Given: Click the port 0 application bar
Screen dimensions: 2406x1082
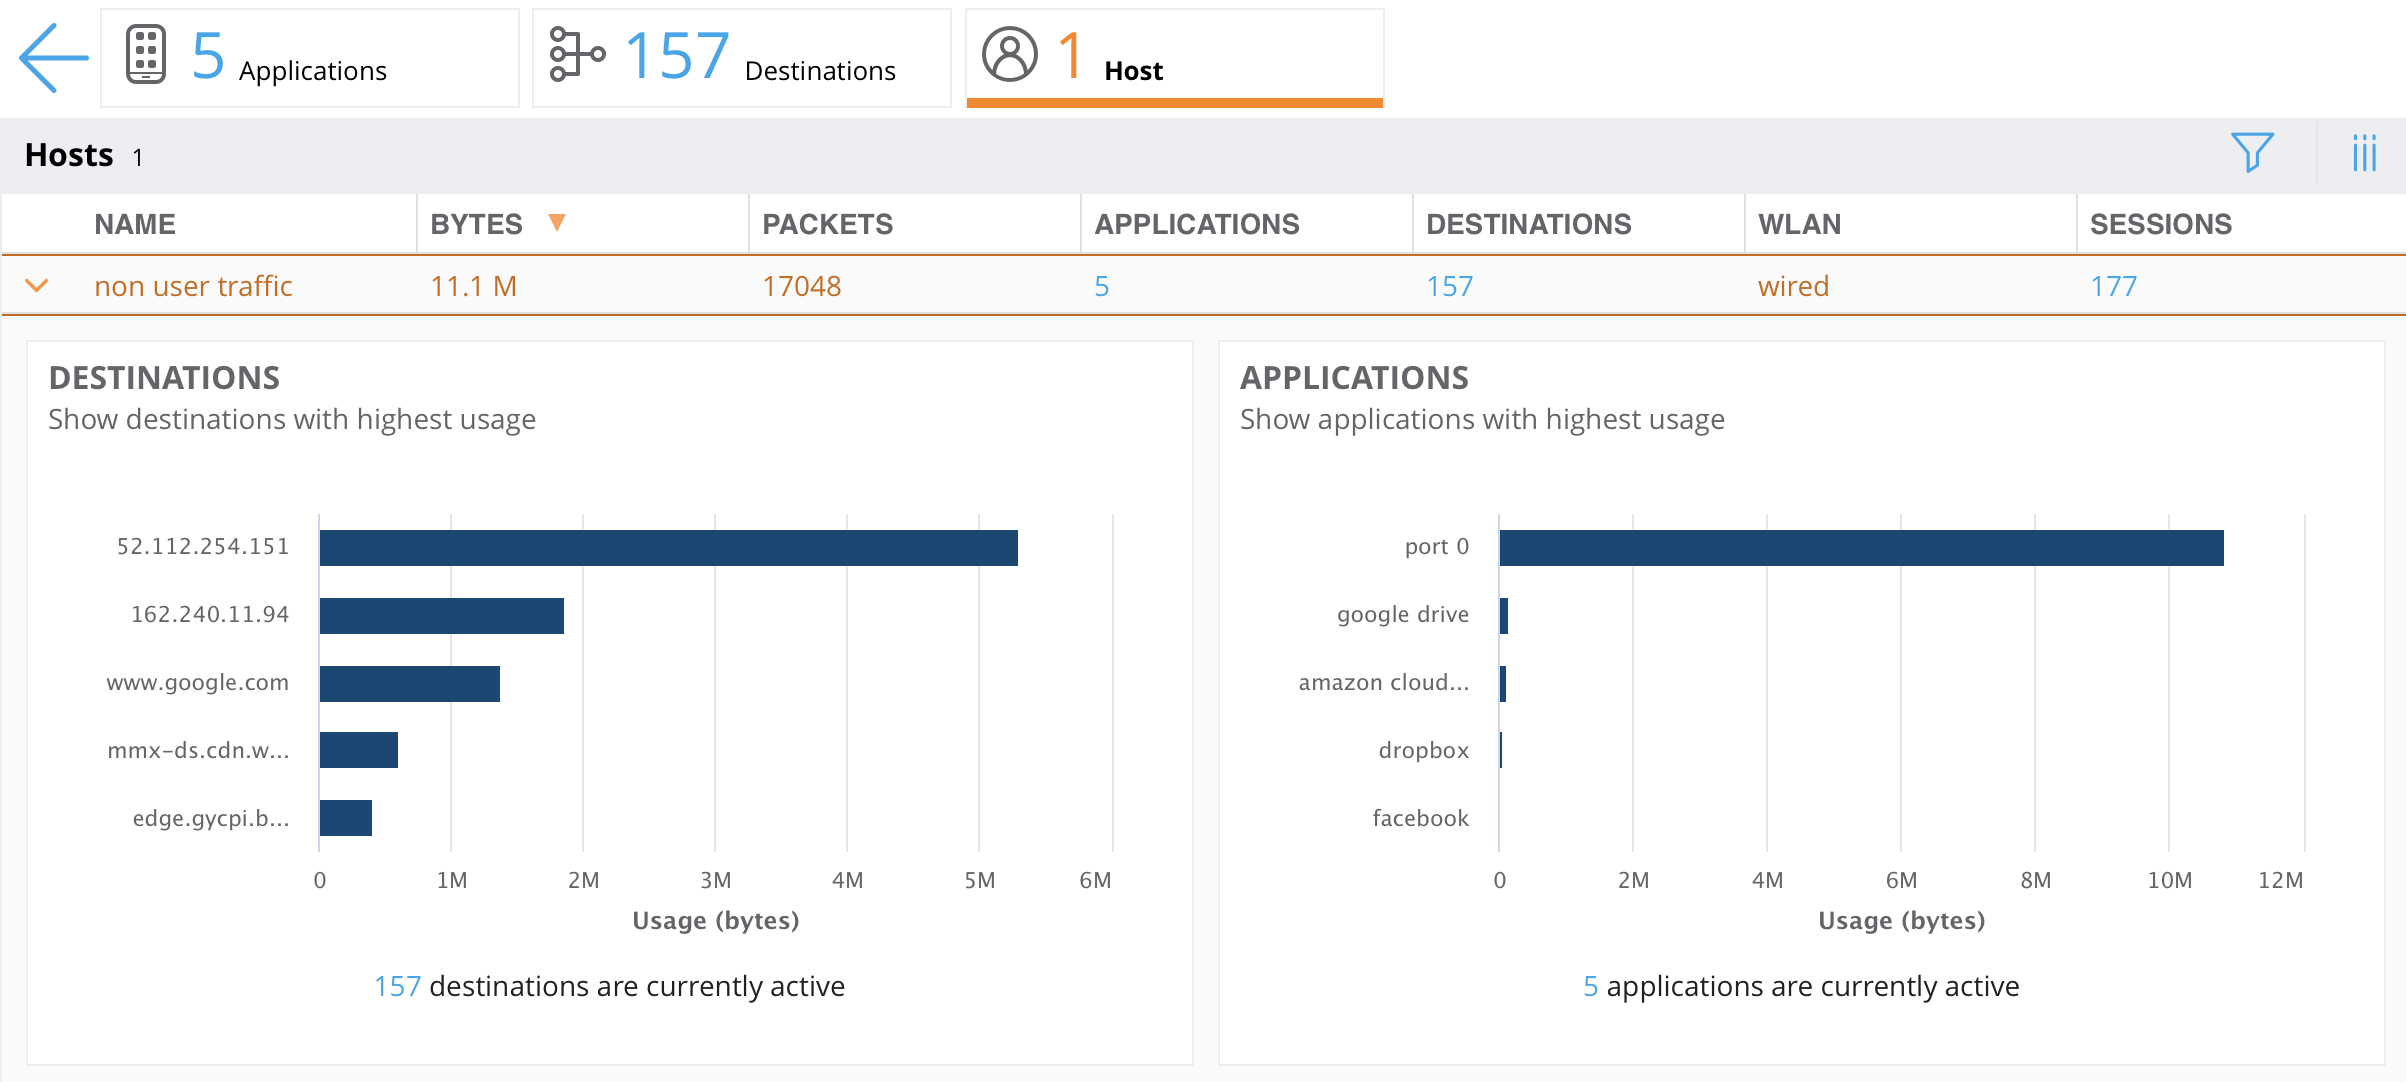Looking at the screenshot, I should pyautogui.click(x=1860, y=548).
